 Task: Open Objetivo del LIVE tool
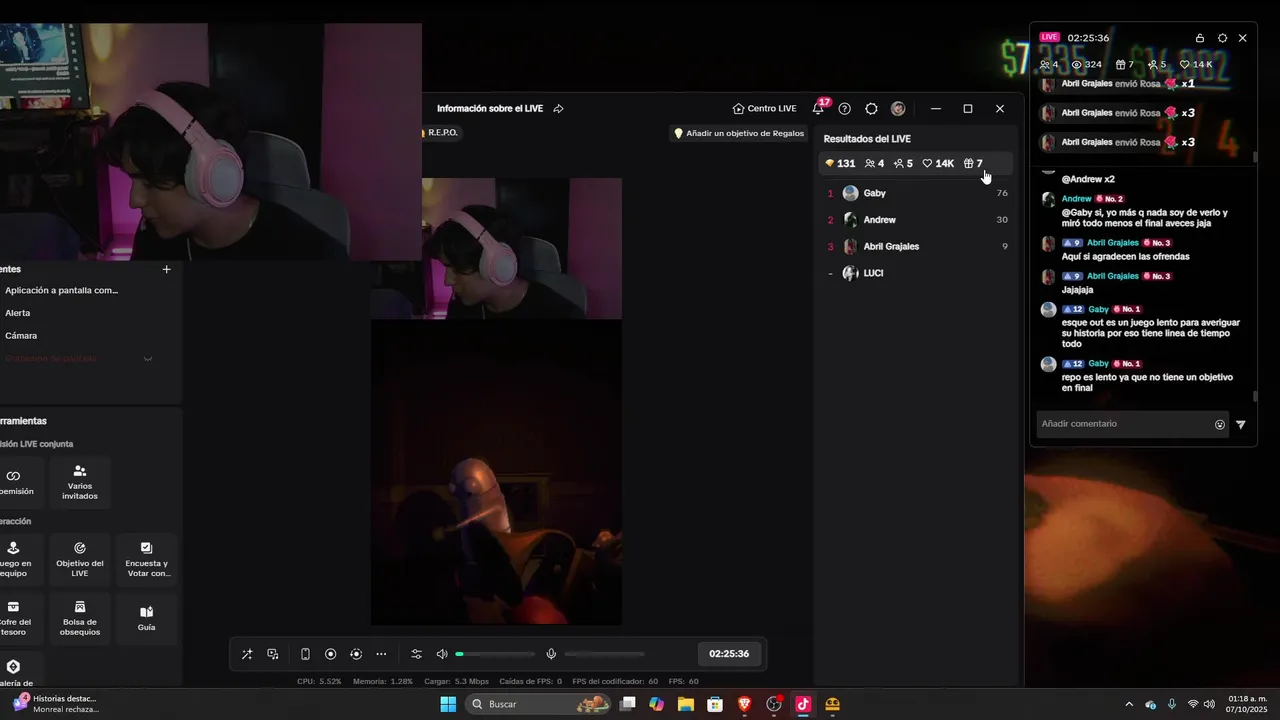point(80,560)
